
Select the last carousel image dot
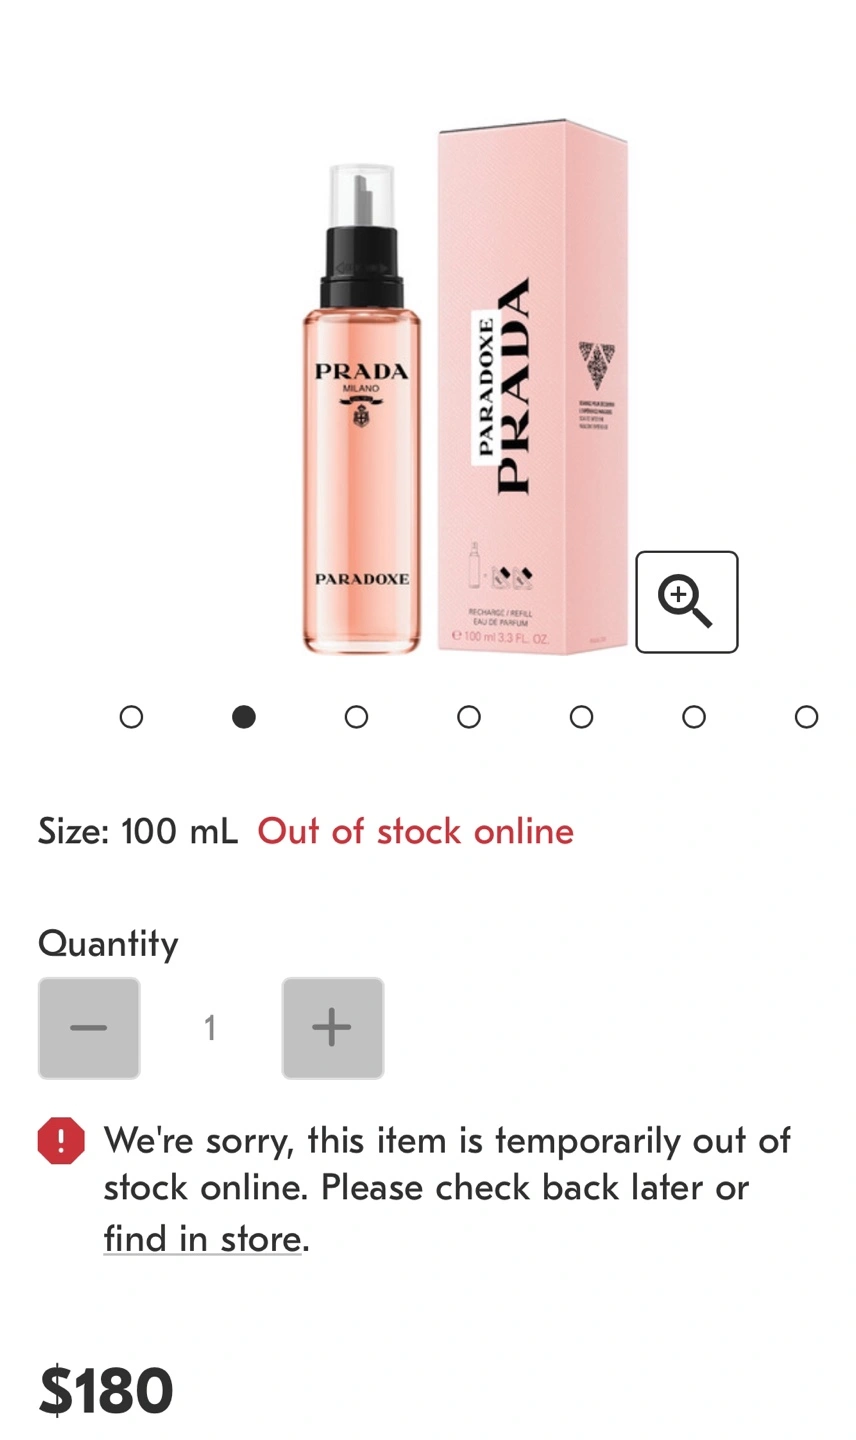pyautogui.click(x=806, y=717)
